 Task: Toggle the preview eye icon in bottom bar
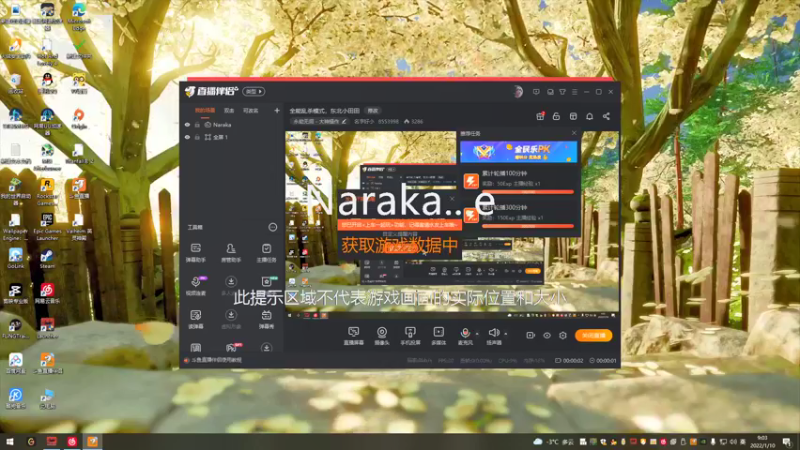tap(546, 335)
